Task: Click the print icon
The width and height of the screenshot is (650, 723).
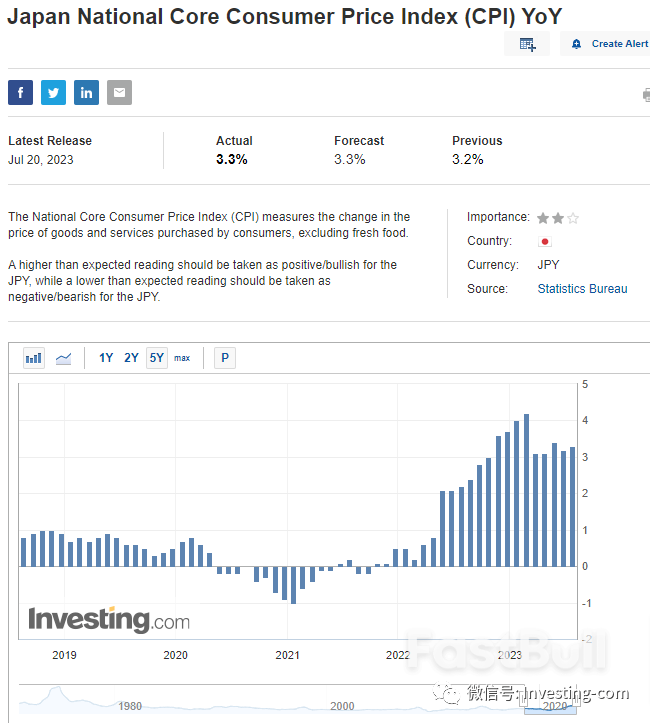Action: click(x=645, y=95)
